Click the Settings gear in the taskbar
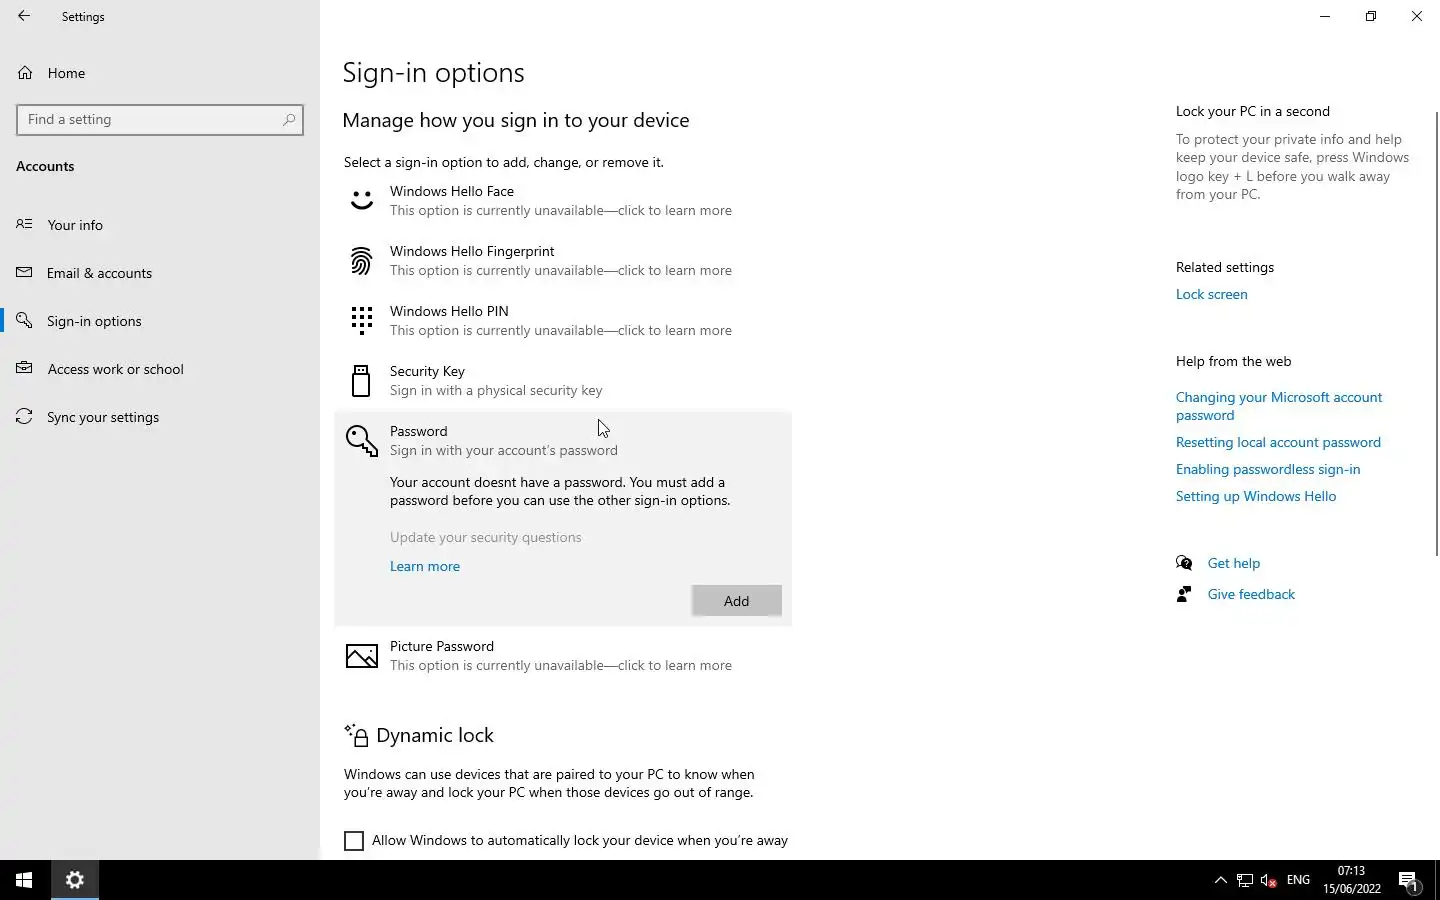 (x=75, y=880)
